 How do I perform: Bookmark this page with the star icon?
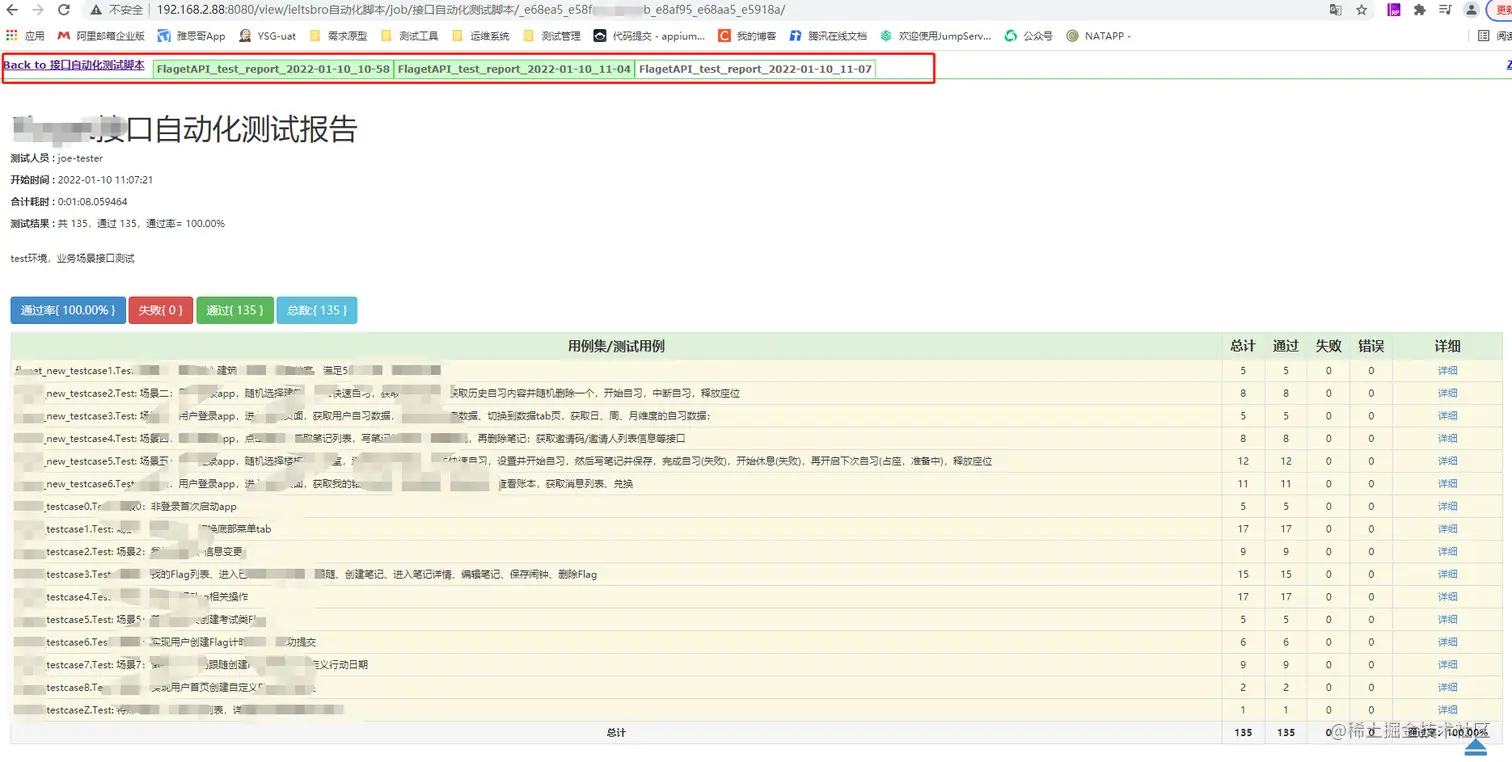click(x=1362, y=10)
